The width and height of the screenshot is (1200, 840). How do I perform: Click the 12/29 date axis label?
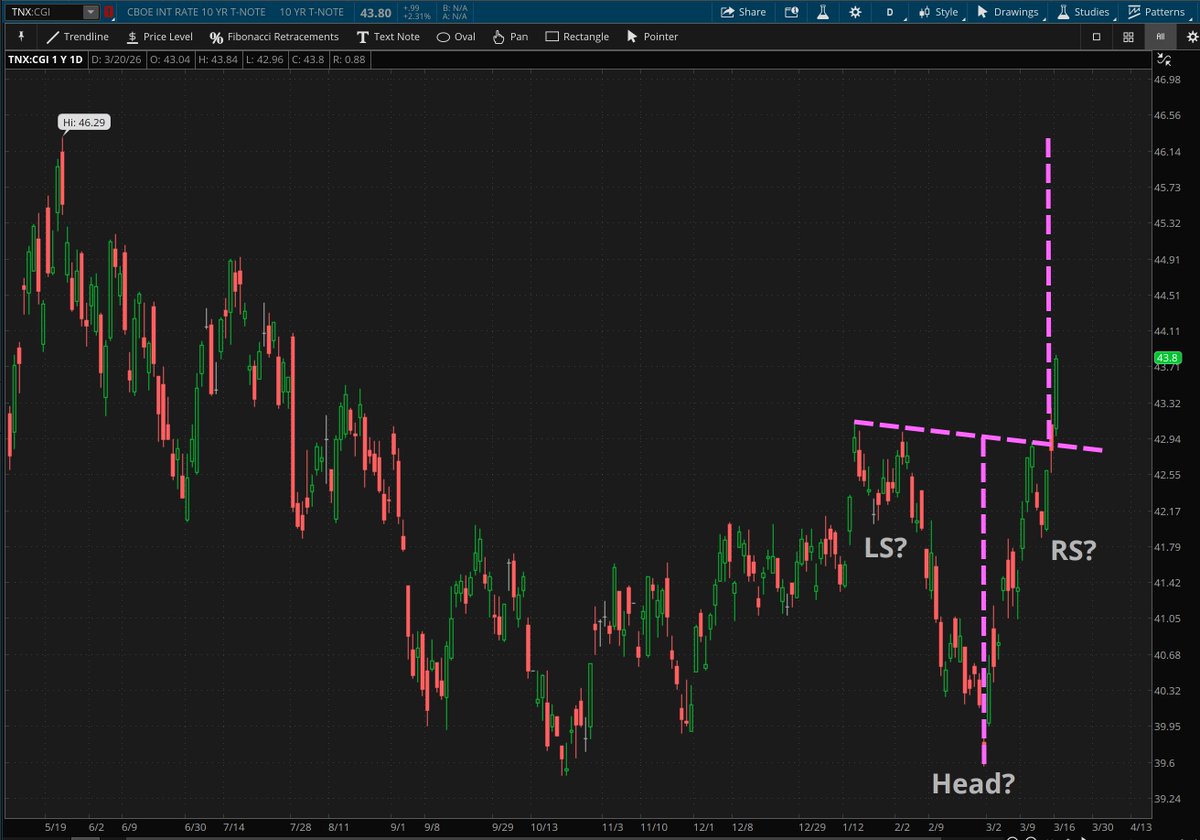coord(811,827)
